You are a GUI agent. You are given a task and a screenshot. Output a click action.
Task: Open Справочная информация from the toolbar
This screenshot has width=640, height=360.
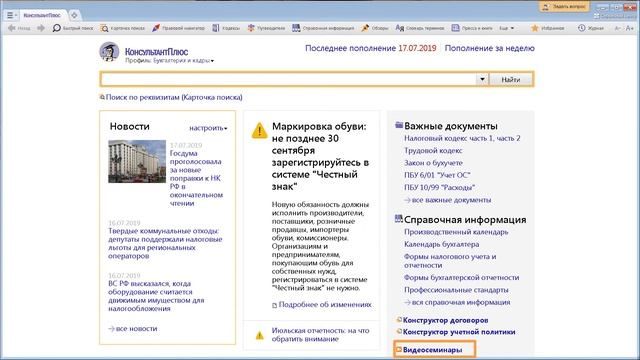point(323,28)
